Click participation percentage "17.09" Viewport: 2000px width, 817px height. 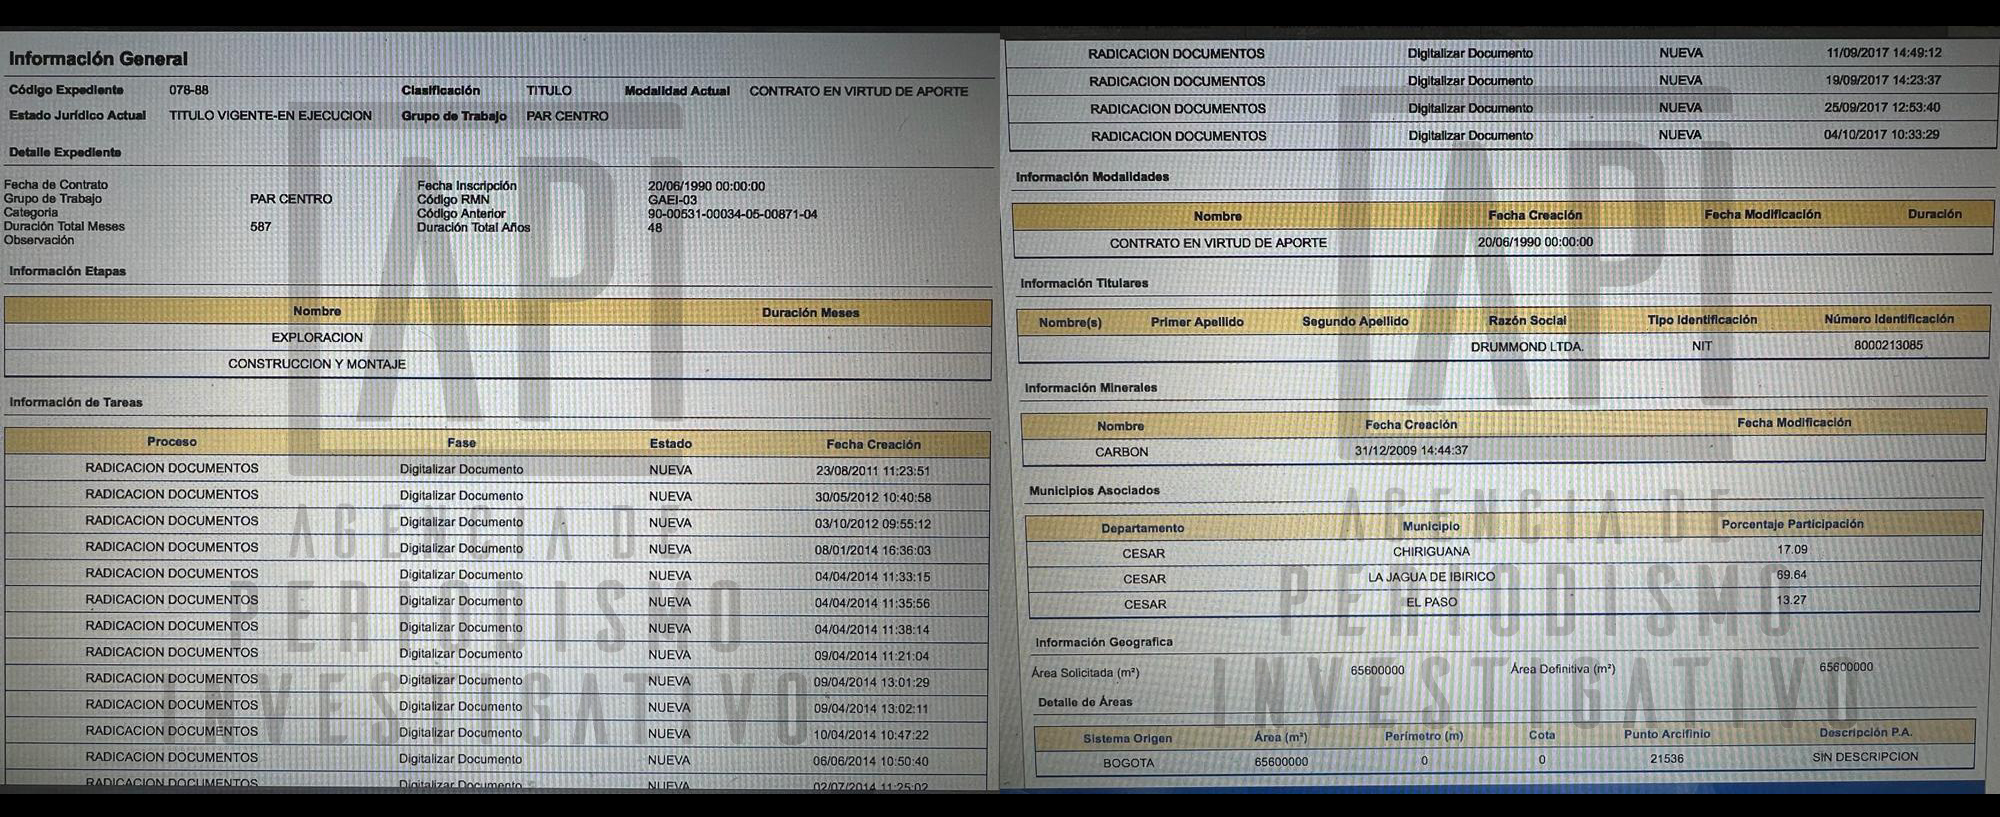coord(1792,550)
